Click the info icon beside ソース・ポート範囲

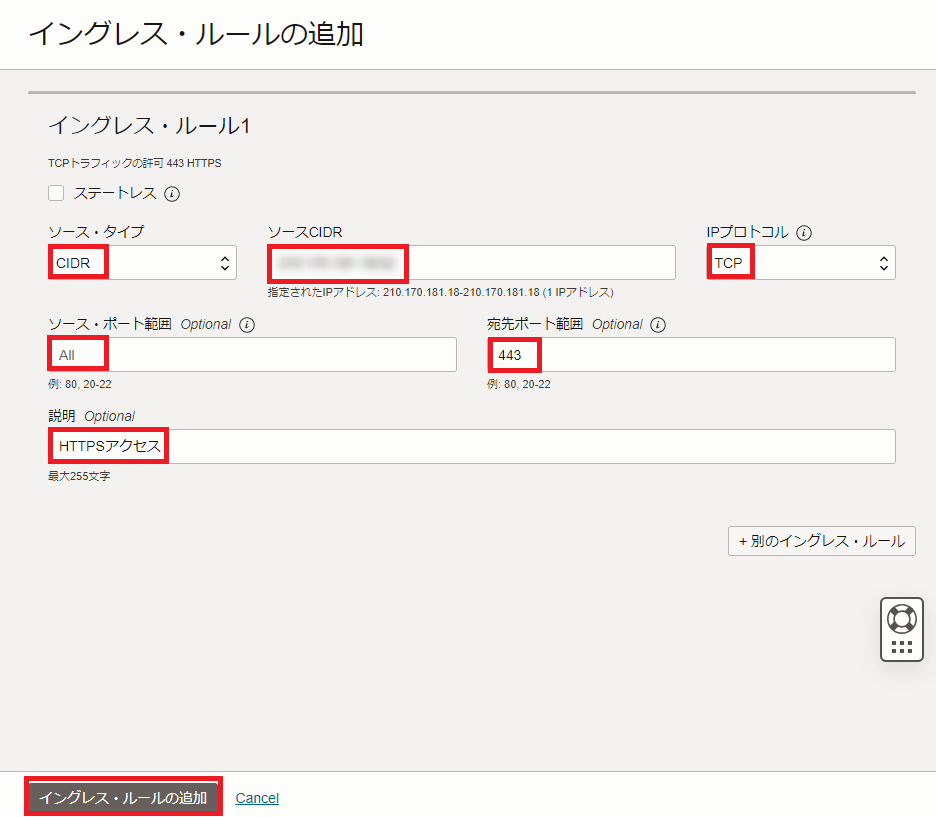247,324
